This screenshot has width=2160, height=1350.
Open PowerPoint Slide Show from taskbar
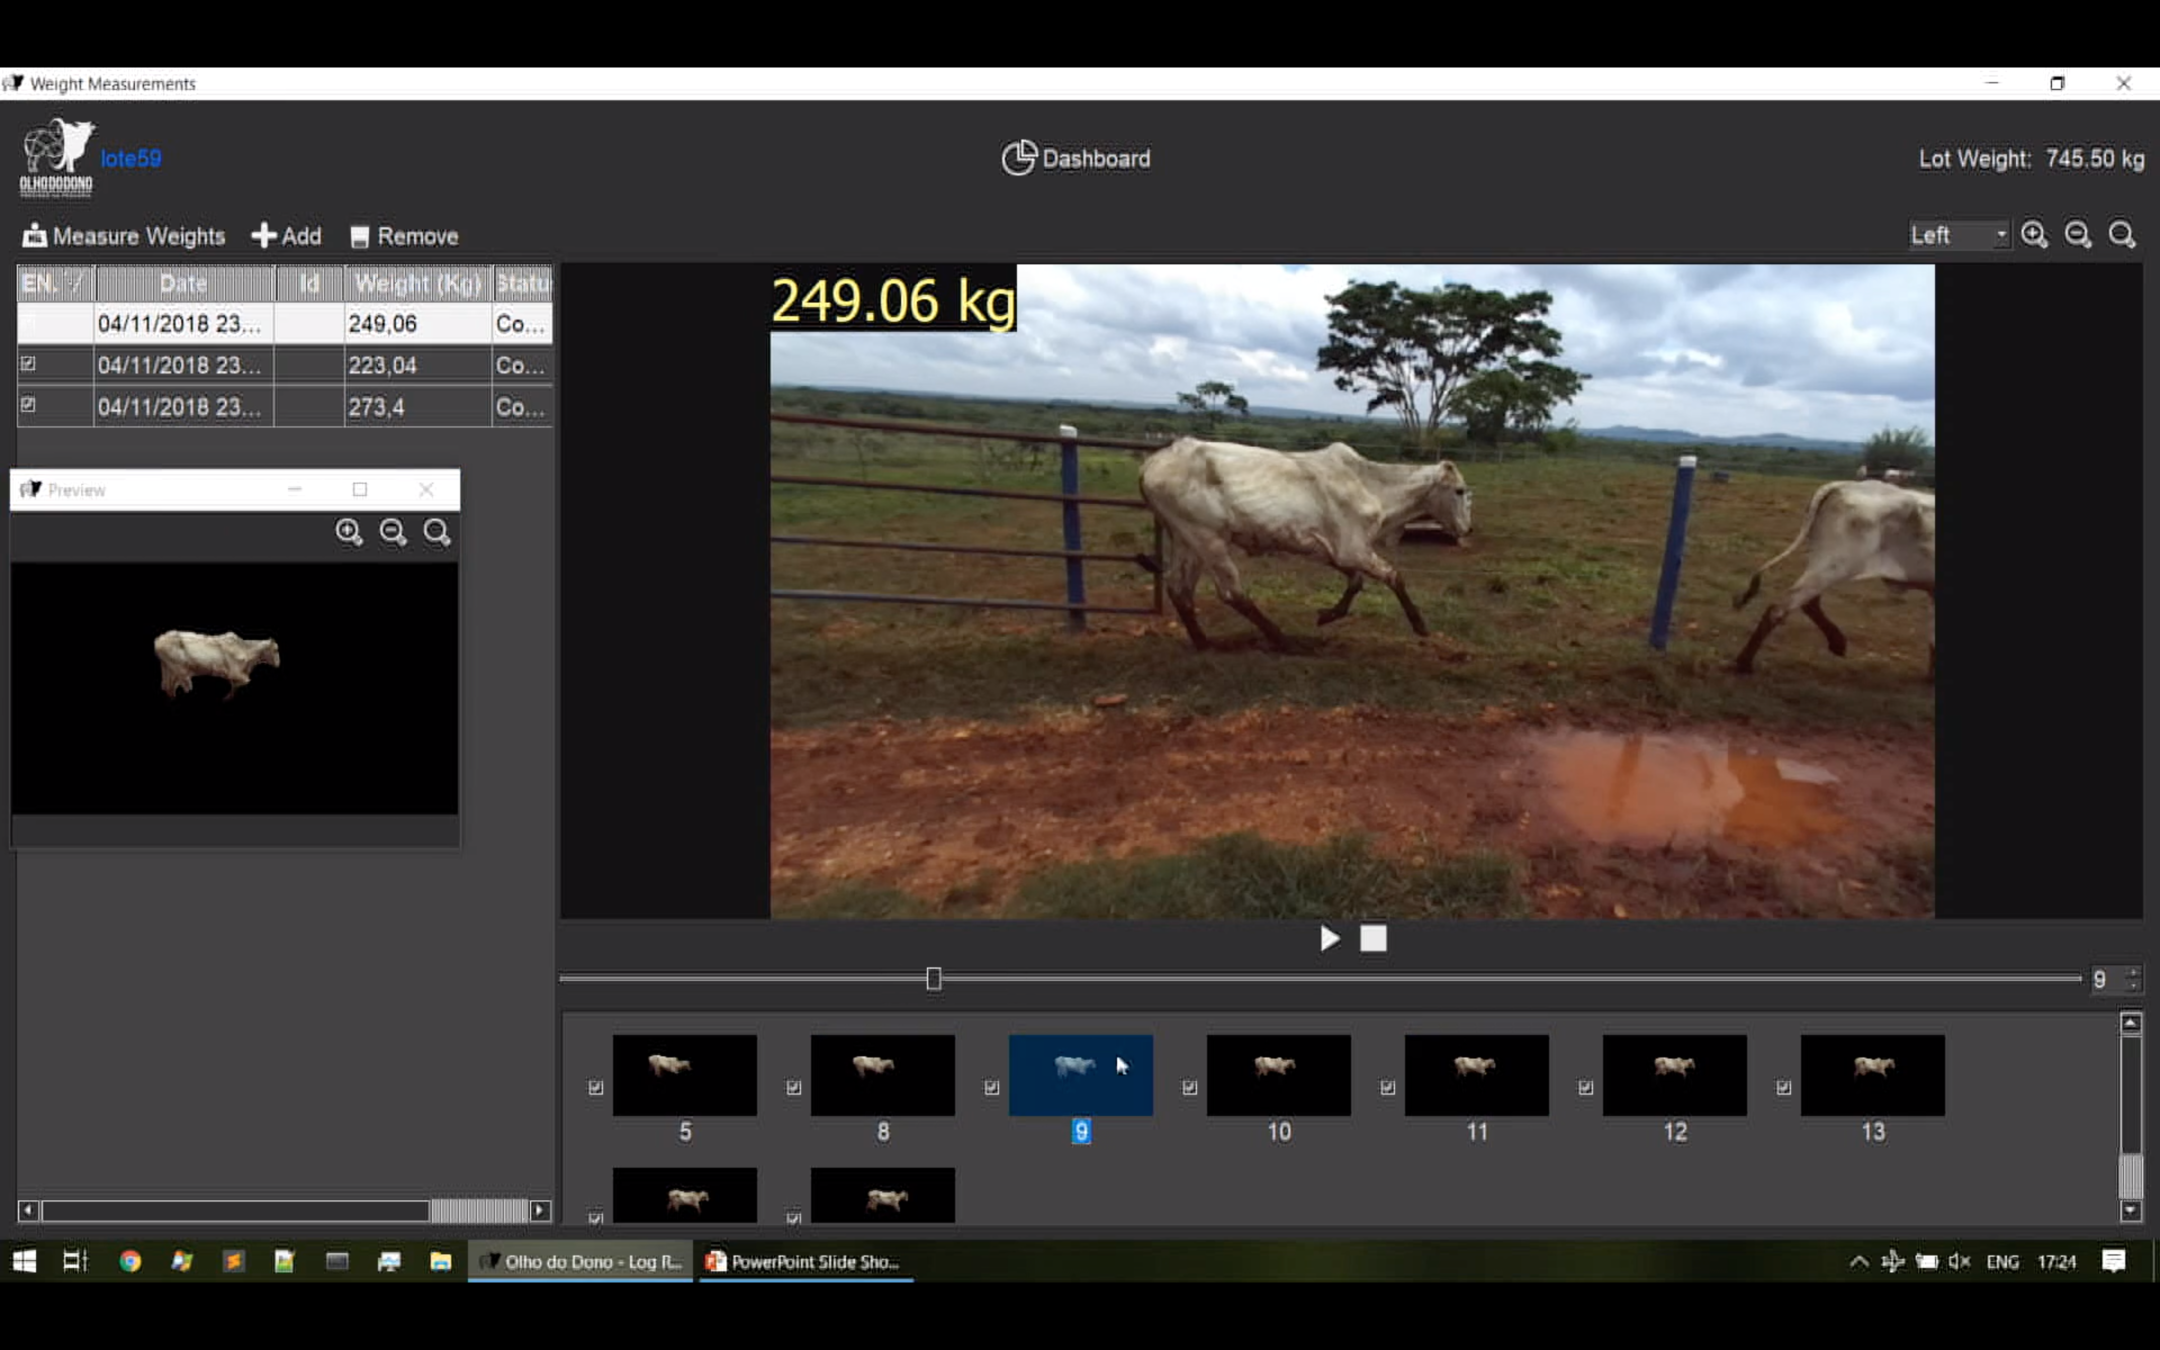[x=805, y=1262]
